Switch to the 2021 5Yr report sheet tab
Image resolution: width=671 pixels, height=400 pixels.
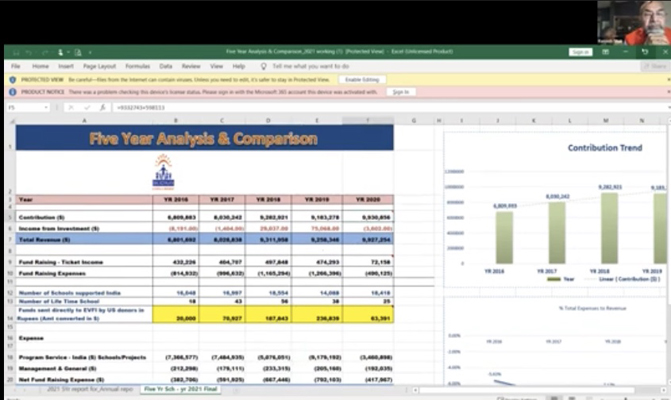pos(88,389)
